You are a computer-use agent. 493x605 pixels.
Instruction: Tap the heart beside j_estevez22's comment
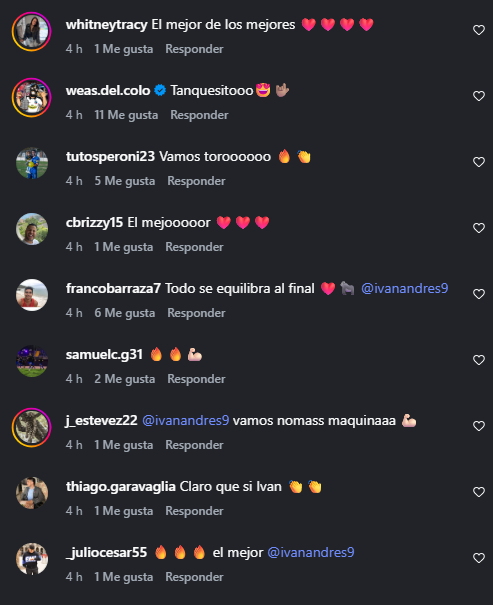[479, 426]
